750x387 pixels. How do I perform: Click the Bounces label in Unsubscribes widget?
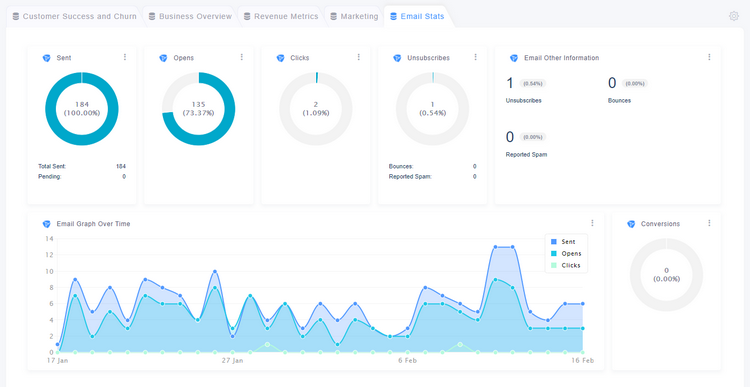click(x=401, y=166)
